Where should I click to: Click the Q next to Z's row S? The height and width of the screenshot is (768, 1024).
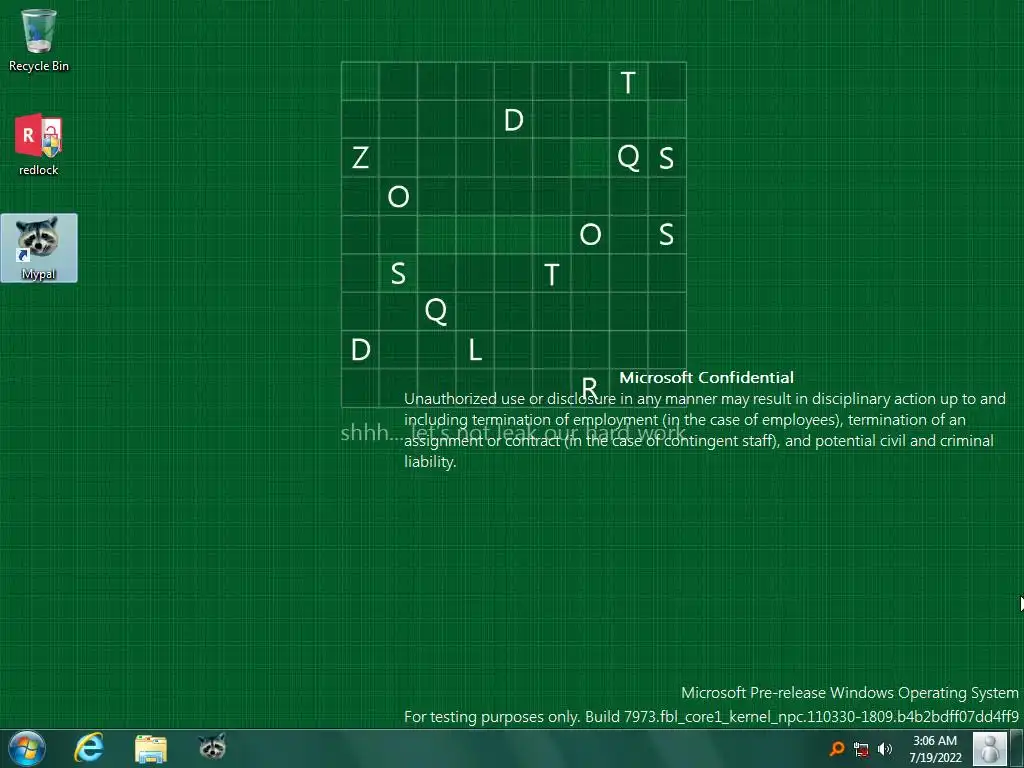pos(628,157)
